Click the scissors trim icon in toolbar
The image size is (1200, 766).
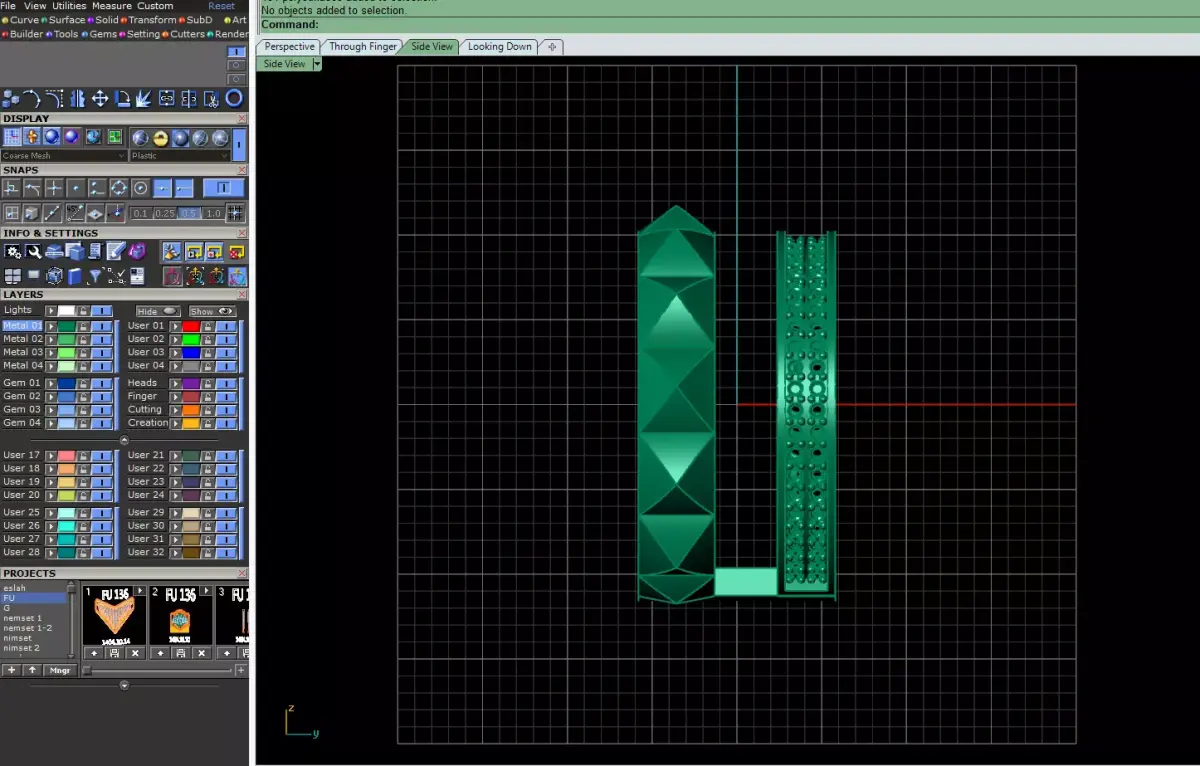pyautogui.click(x=211, y=98)
